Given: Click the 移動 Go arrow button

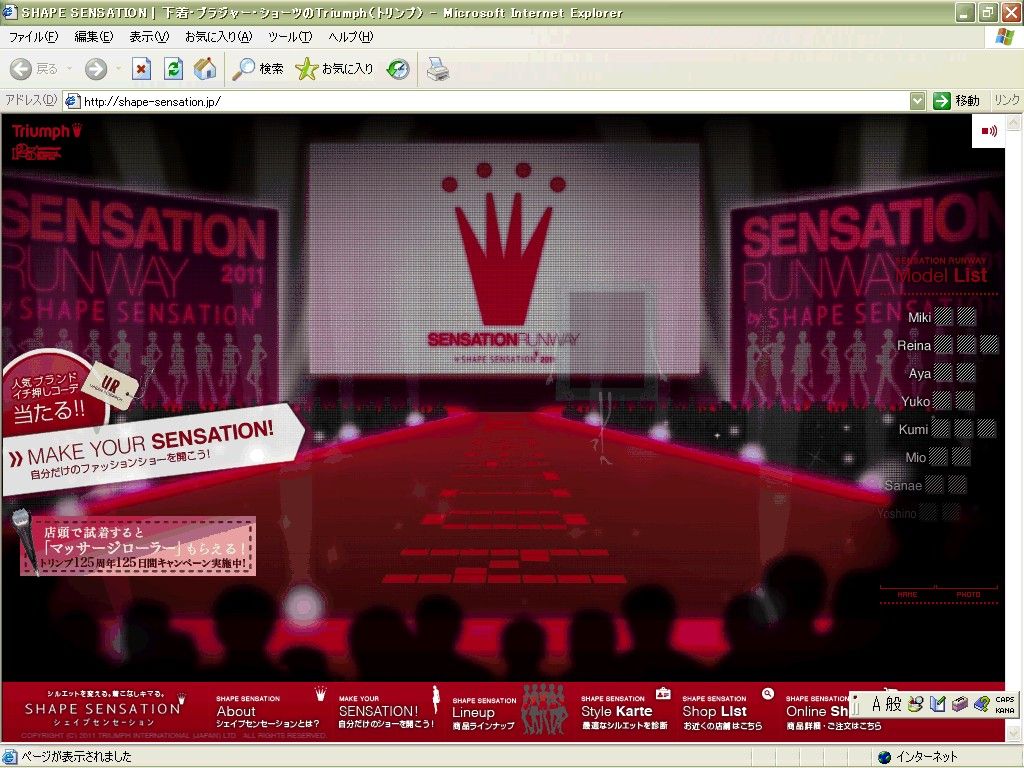Looking at the screenshot, I should click(956, 101).
